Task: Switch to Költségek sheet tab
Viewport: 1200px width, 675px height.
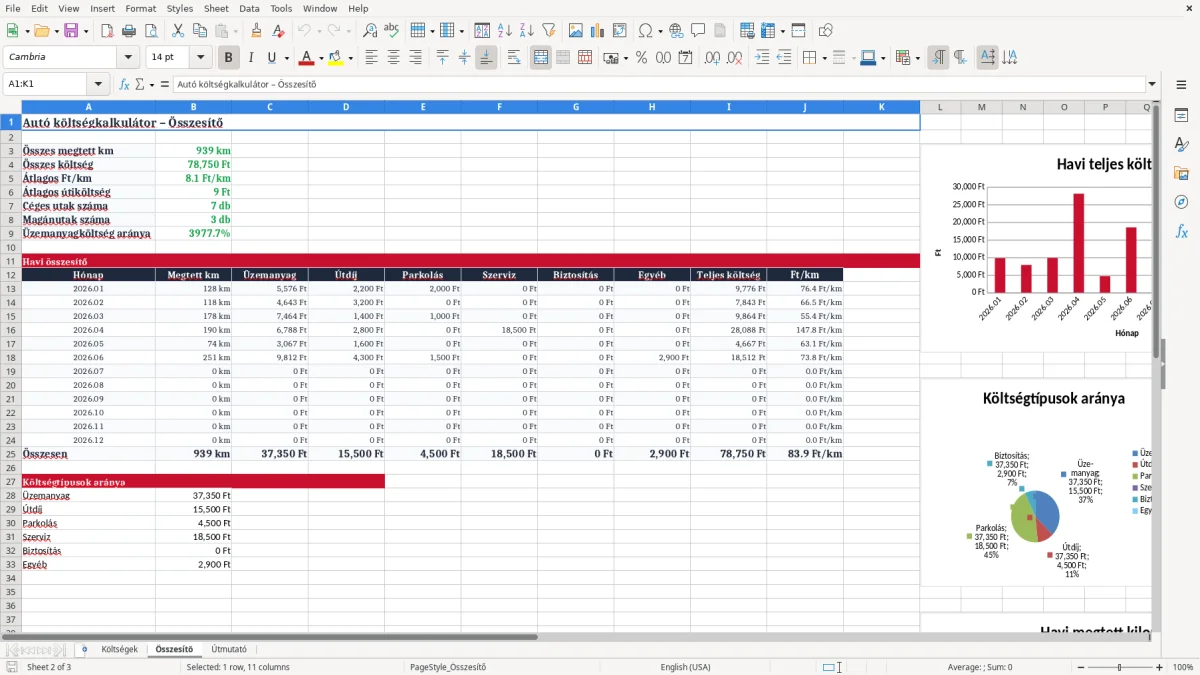Action: tap(120, 650)
